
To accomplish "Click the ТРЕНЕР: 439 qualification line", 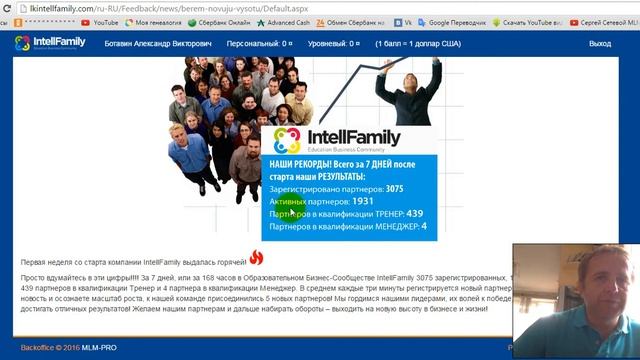I will (x=346, y=214).
